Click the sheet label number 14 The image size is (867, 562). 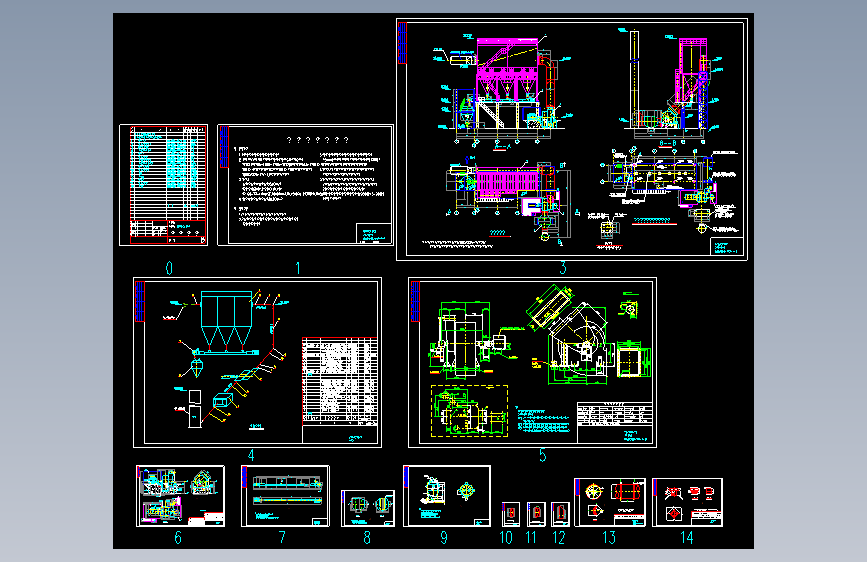pos(687,538)
